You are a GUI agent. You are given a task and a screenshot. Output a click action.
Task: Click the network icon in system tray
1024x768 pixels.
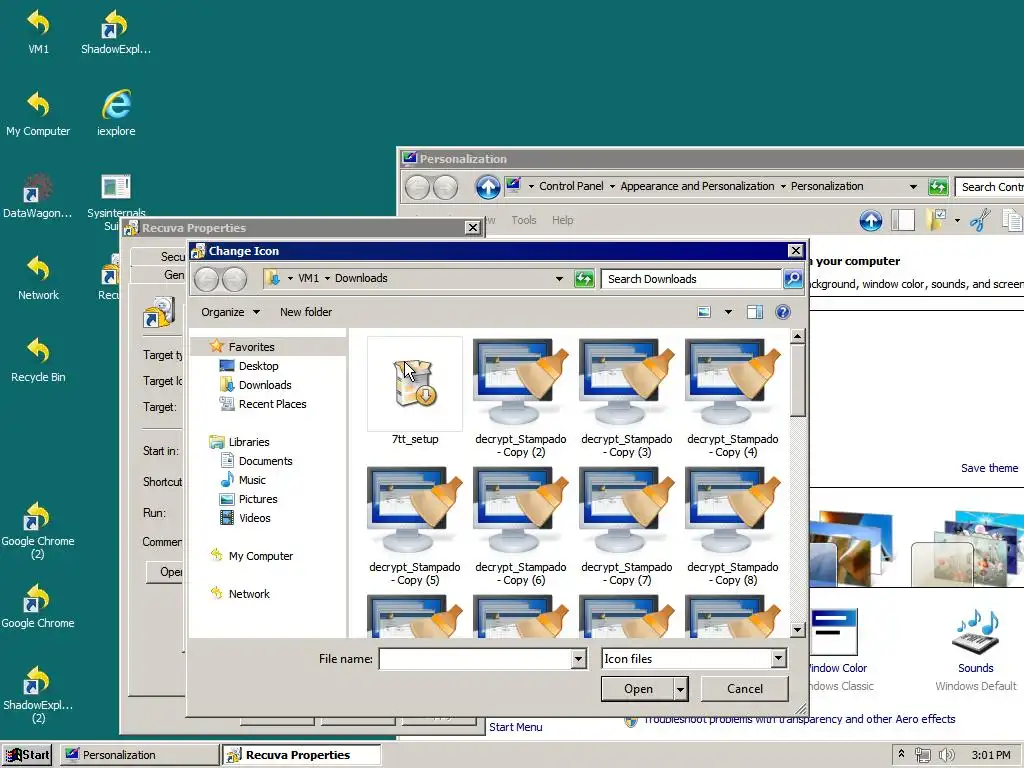(923, 755)
